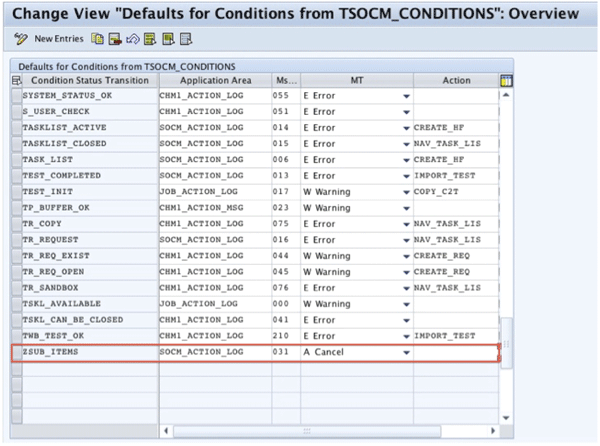Click the Application Area column header
Screen dimensions: 600x446
tap(215, 81)
